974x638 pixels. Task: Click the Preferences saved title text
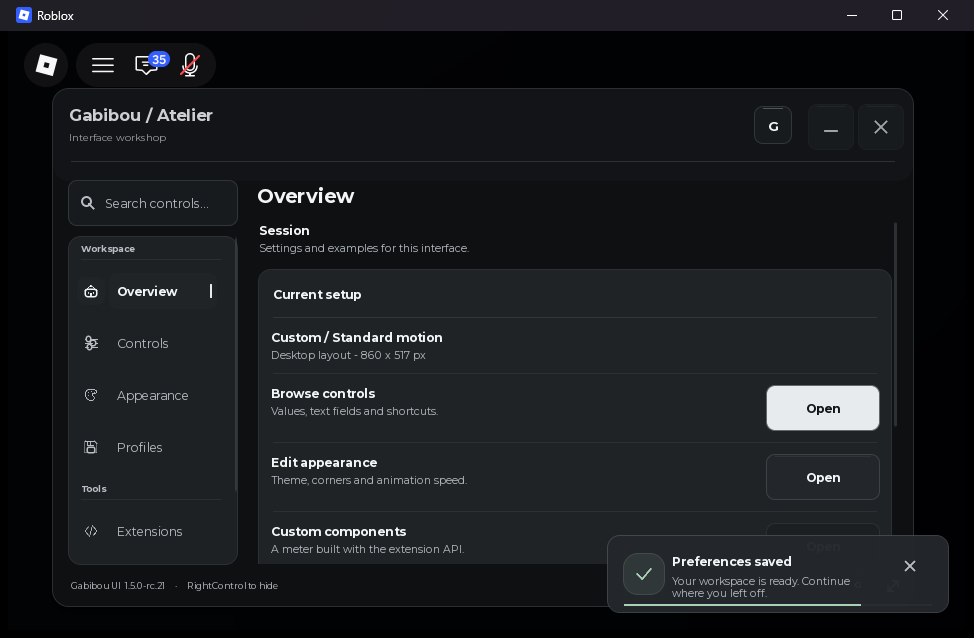731,561
